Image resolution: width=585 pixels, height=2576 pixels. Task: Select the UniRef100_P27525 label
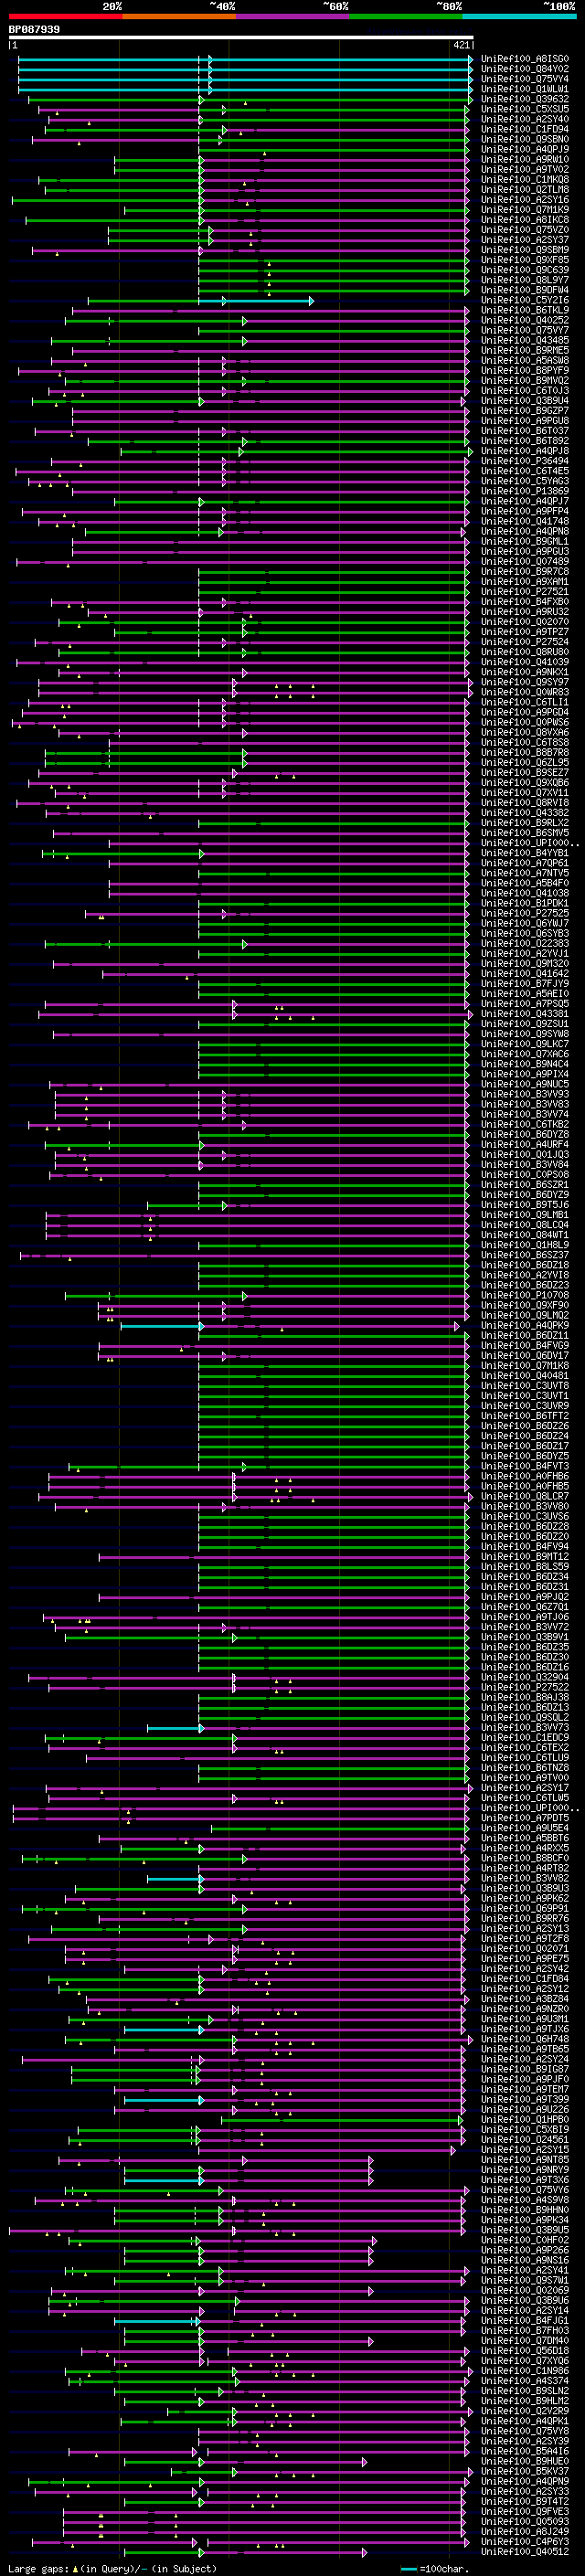[525, 914]
